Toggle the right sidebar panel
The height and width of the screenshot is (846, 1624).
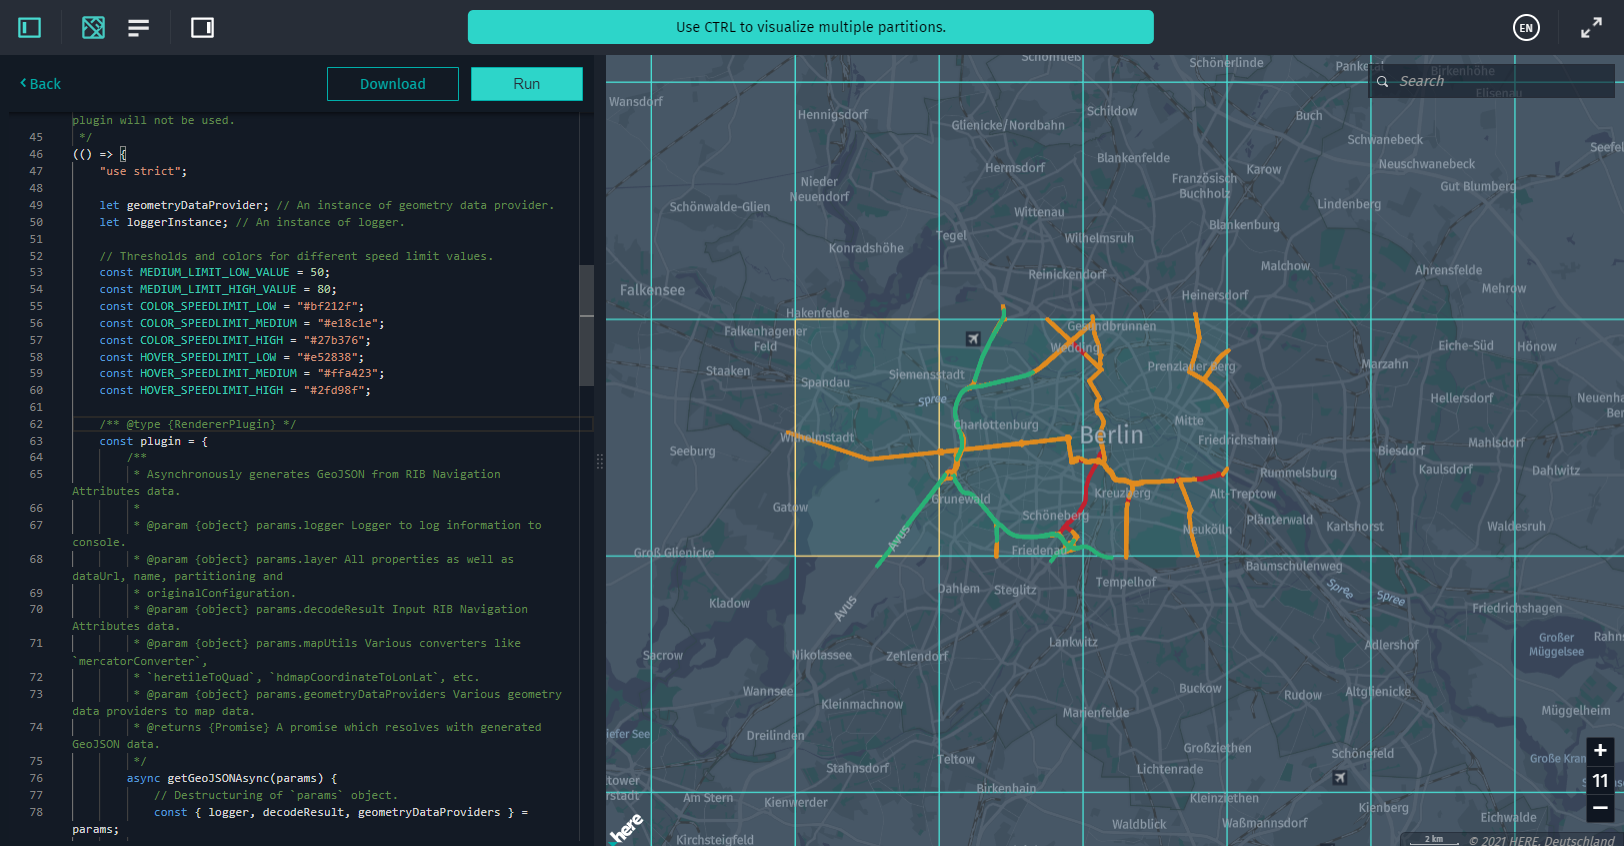[202, 28]
